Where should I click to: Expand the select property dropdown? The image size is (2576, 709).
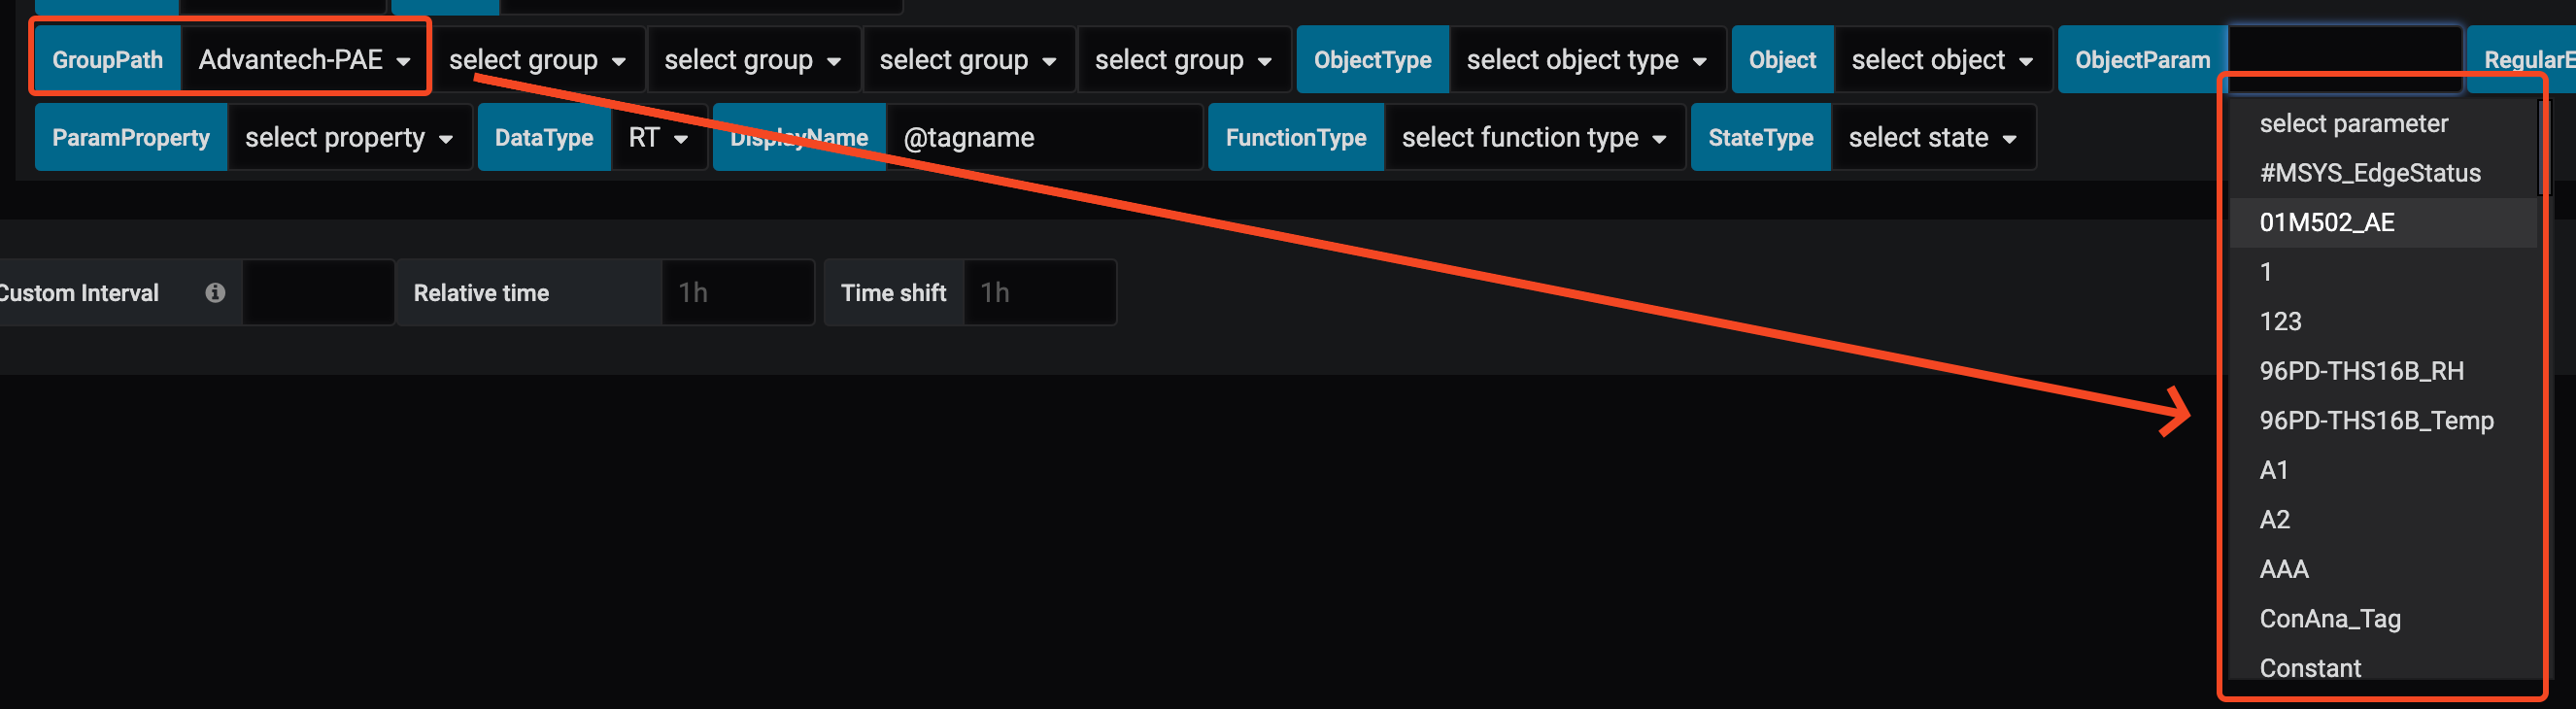348,138
